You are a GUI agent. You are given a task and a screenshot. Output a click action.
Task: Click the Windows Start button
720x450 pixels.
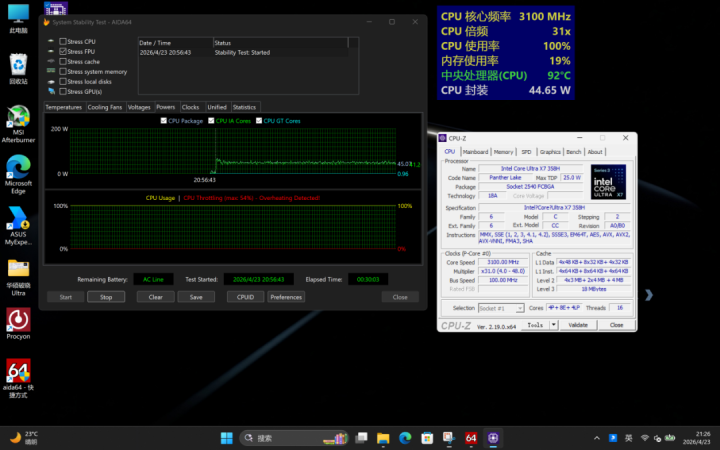click(x=227, y=438)
